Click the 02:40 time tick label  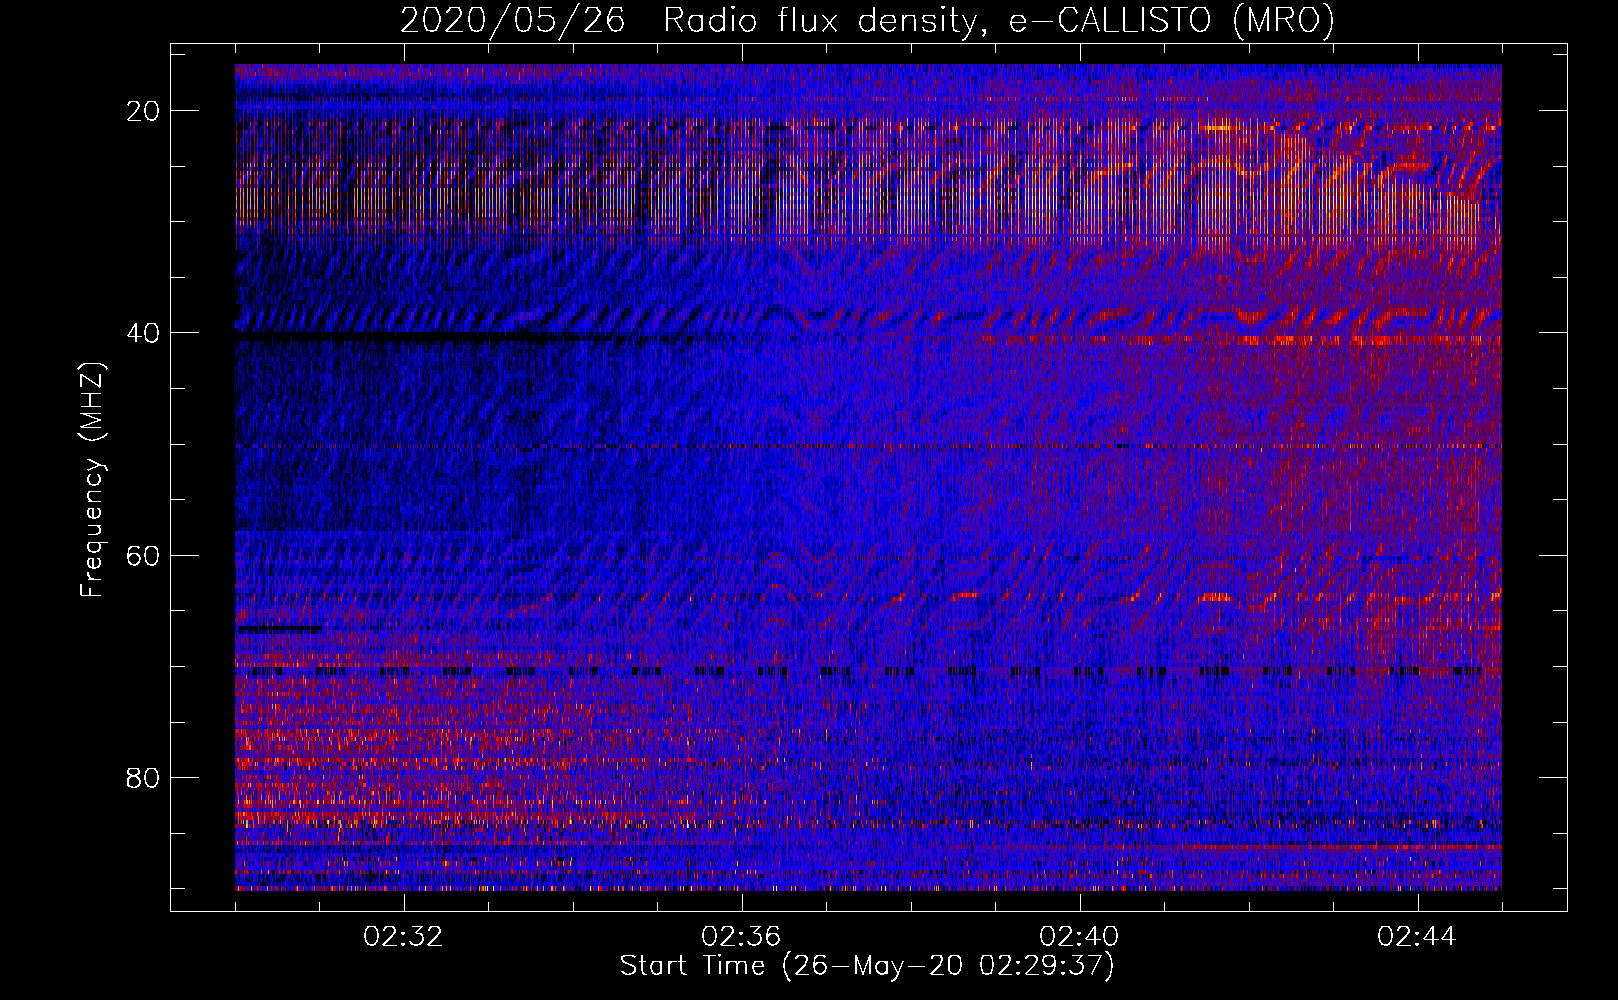(x=1080, y=937)
